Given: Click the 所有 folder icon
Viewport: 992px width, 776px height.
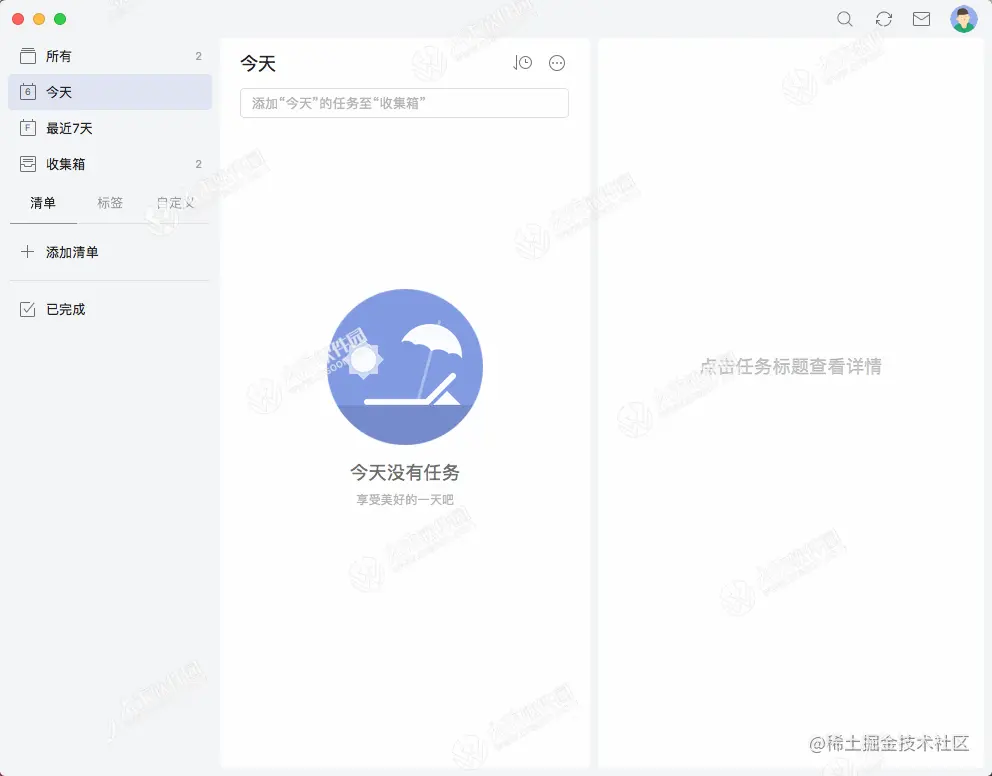Looking at the screenshot, I should click(28, 56).
